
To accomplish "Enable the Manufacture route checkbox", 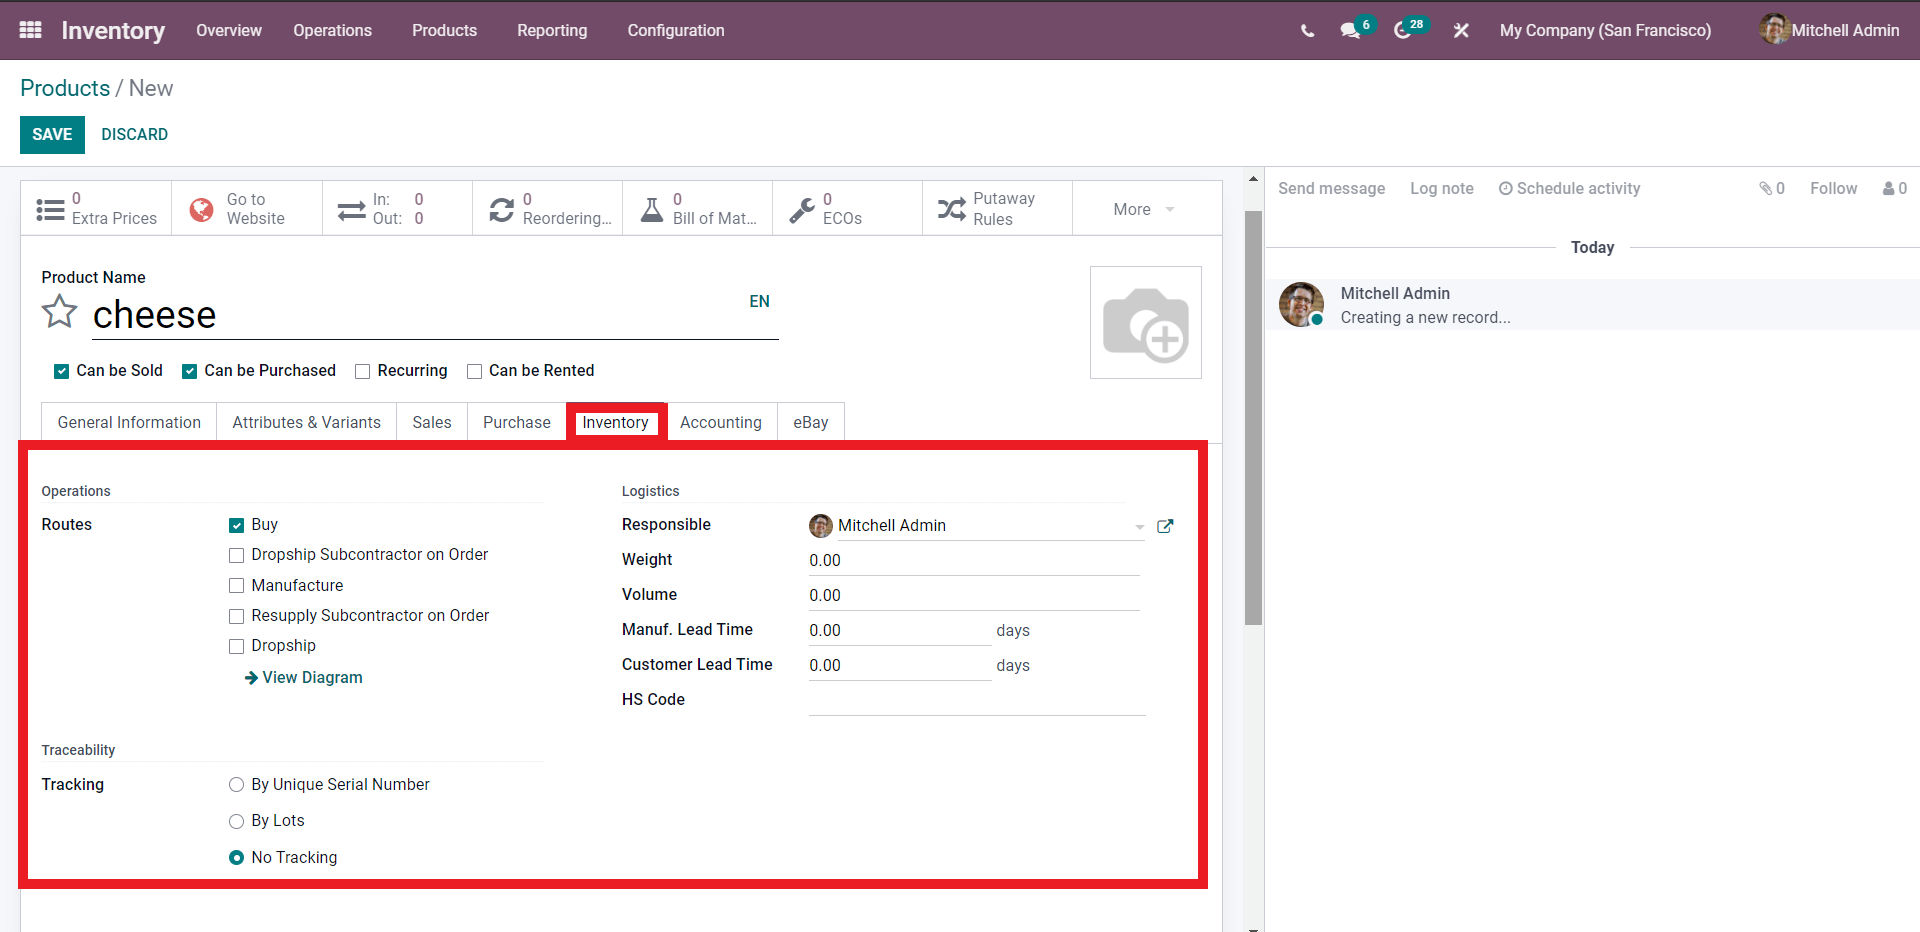I will click(x=236, y=585).
